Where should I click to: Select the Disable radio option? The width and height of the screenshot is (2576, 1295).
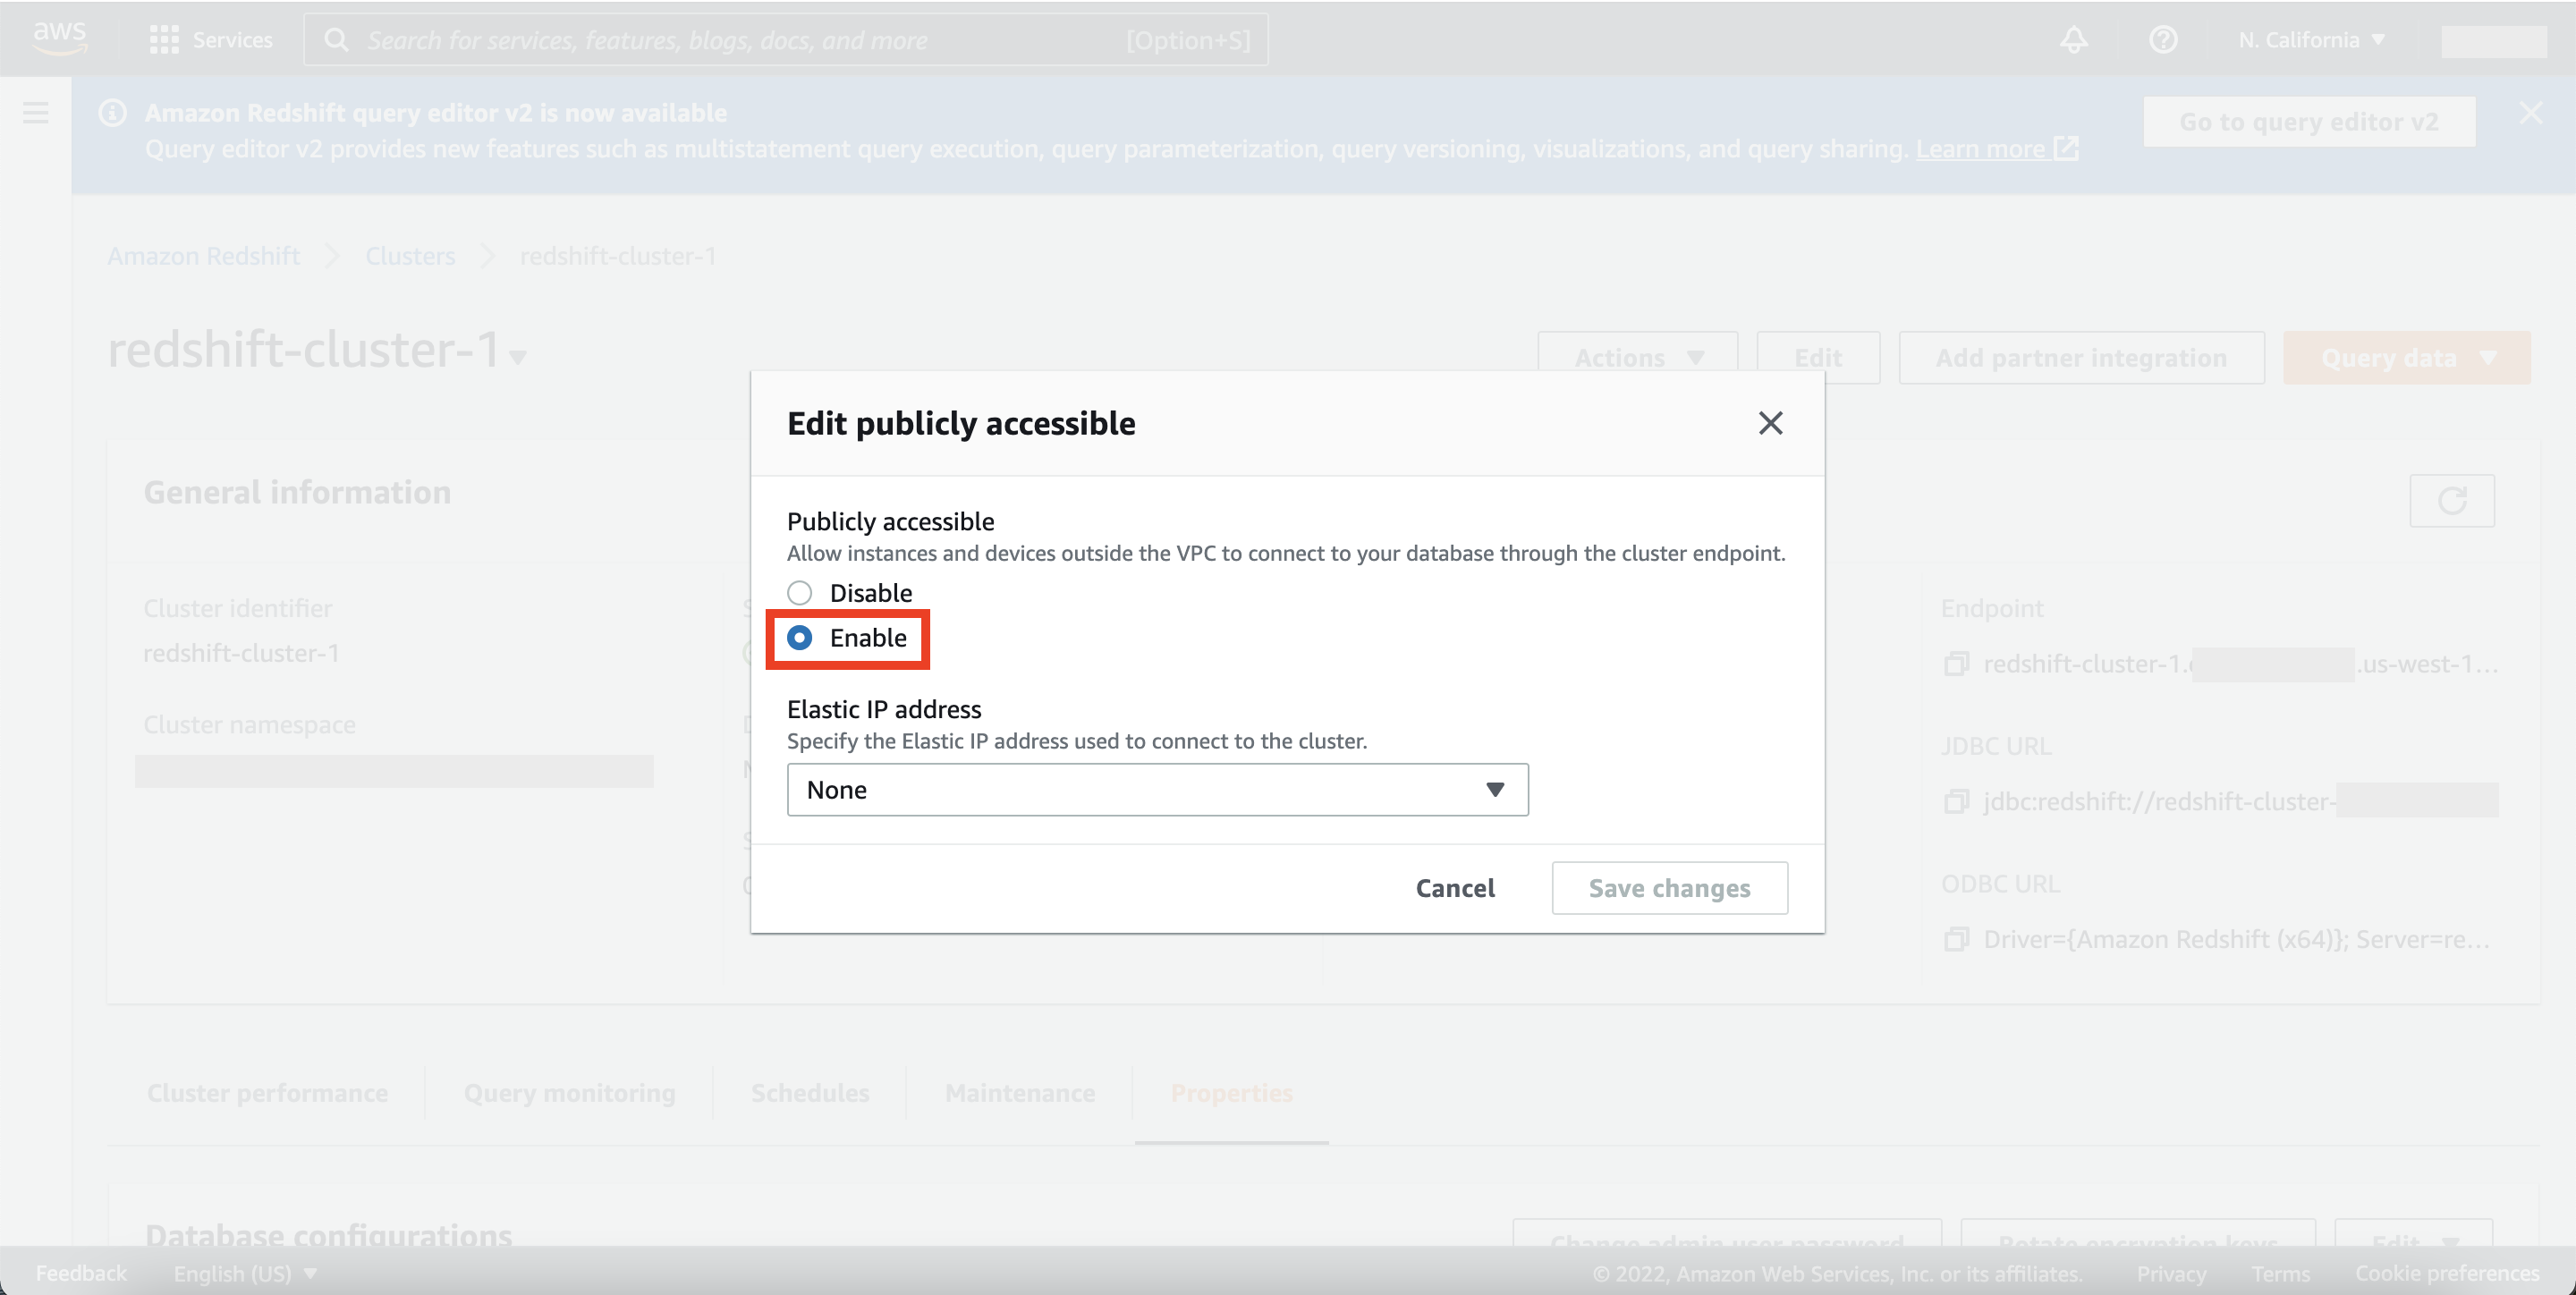tap(799, 593)
